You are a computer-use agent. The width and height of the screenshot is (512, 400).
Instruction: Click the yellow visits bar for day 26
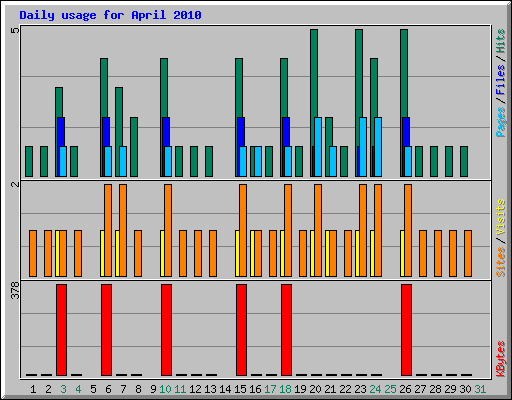pyautogui.click(x=402, y=253)
